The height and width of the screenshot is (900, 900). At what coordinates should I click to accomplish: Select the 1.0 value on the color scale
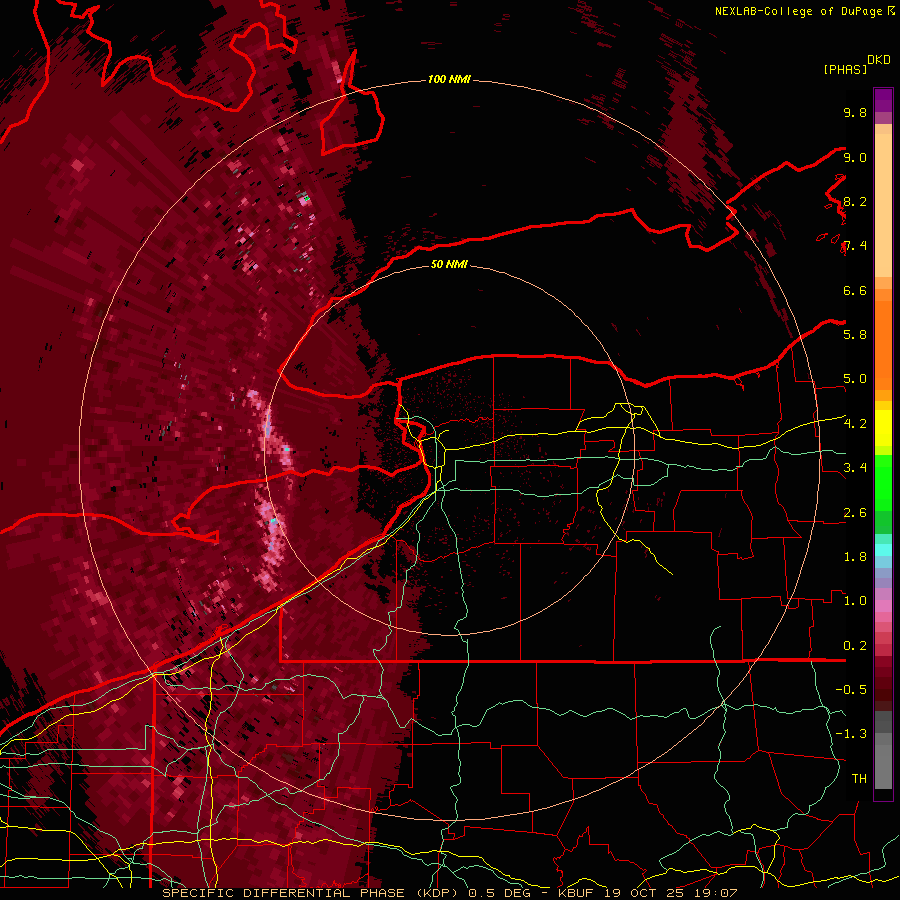[x=855, y=601]
